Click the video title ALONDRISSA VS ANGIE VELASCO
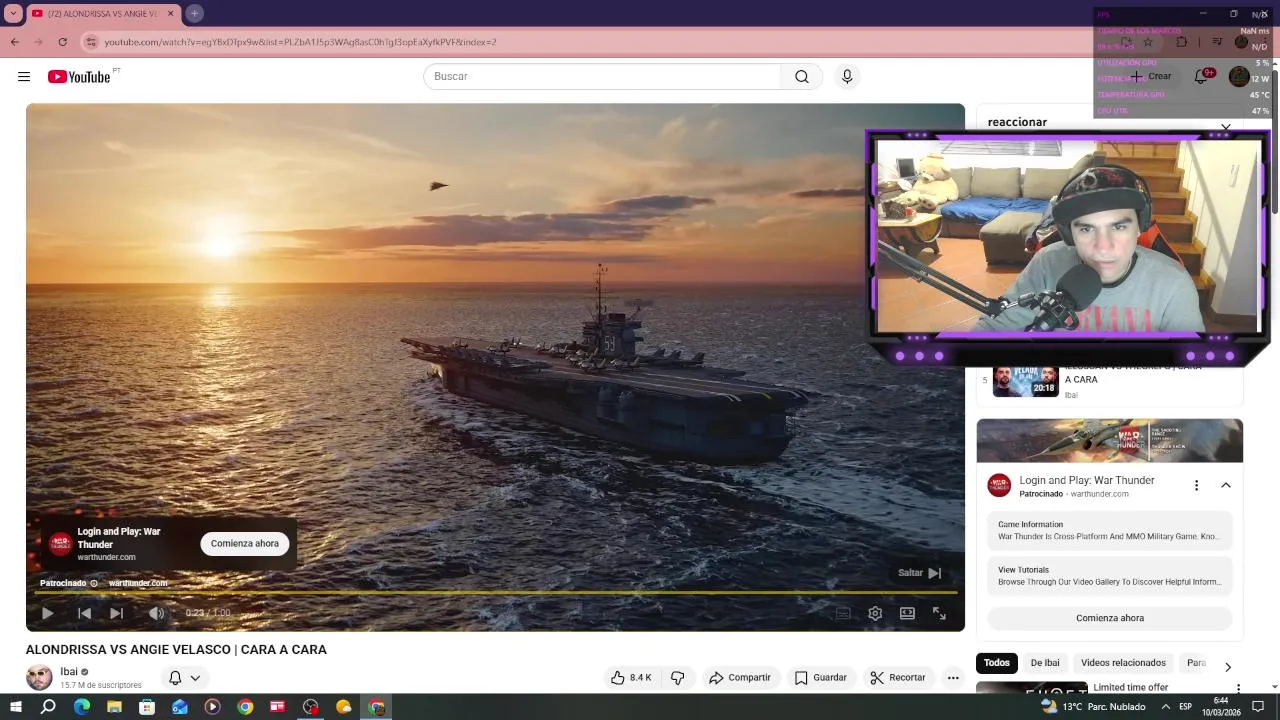This screenshot has width=1280, height=720. click(x=176, y=650)
